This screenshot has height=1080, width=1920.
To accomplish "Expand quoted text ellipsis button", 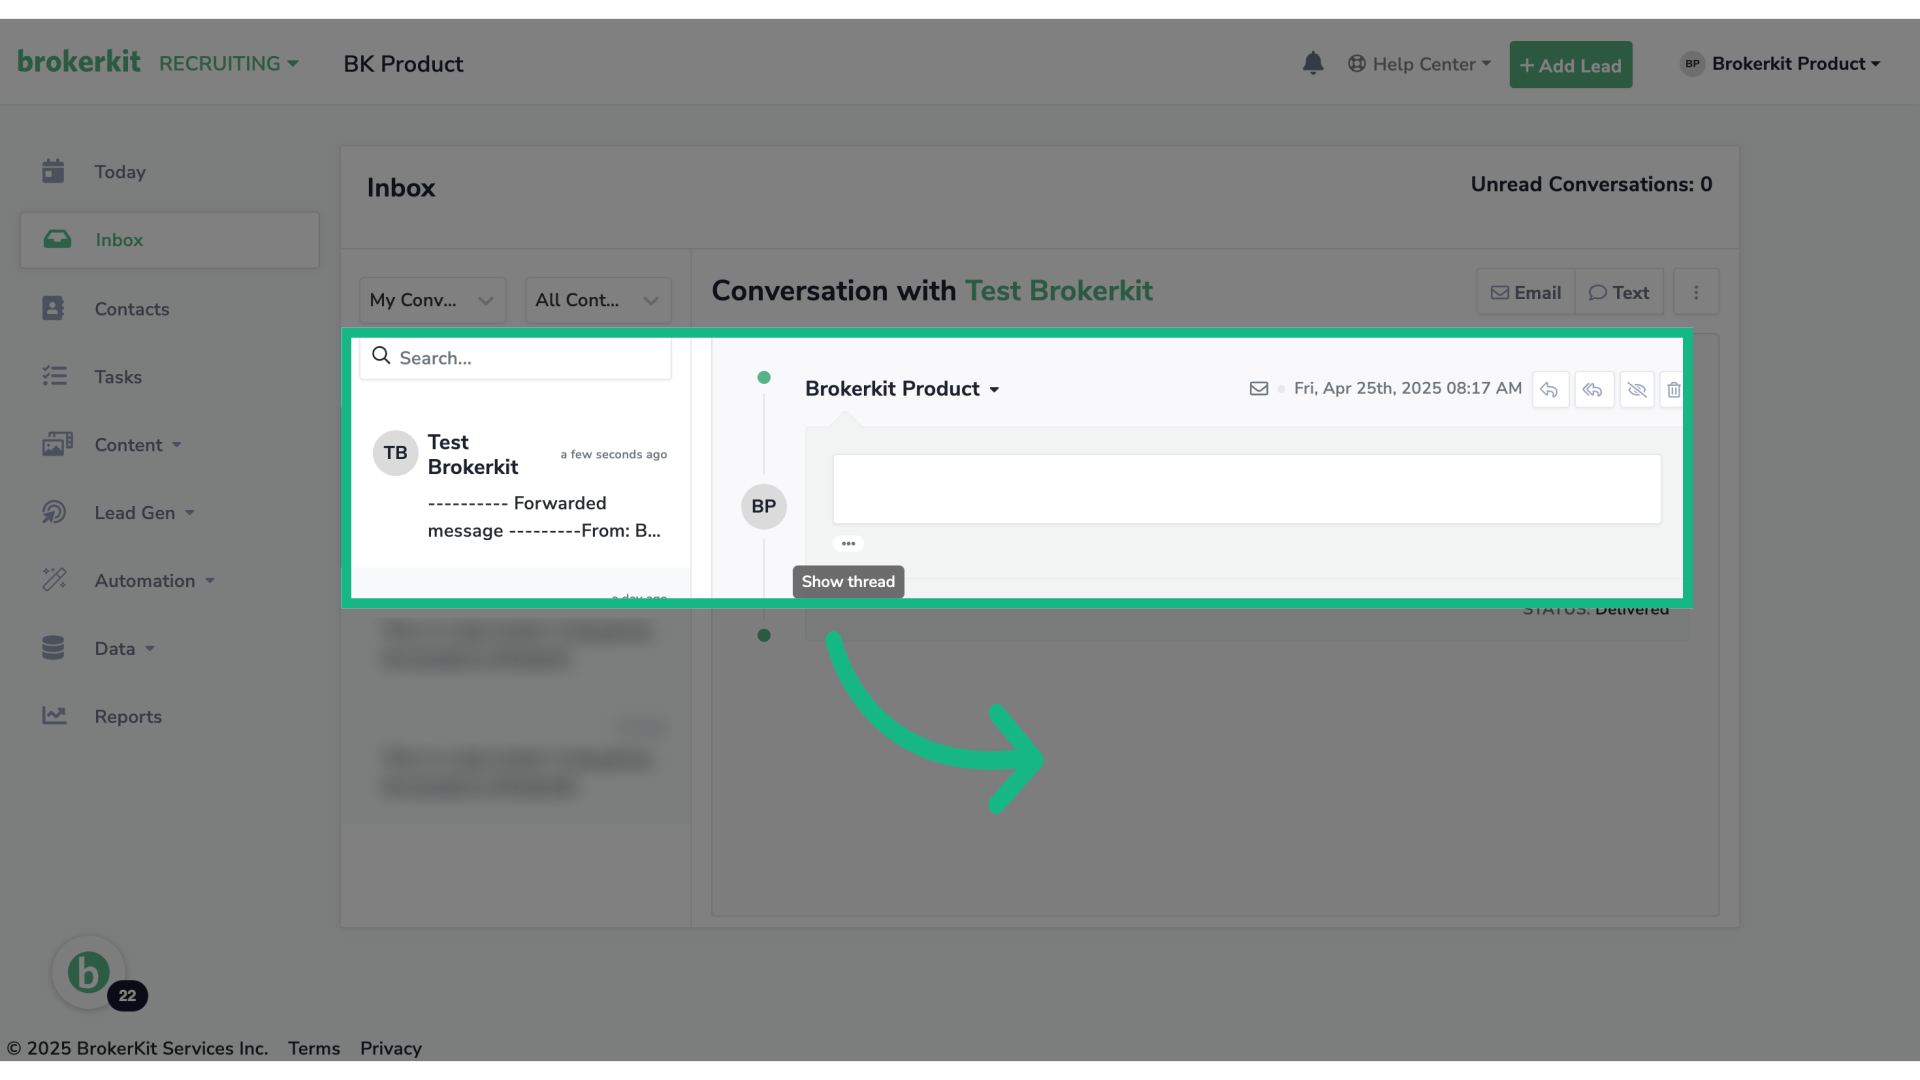I will (x=848, y=544).
